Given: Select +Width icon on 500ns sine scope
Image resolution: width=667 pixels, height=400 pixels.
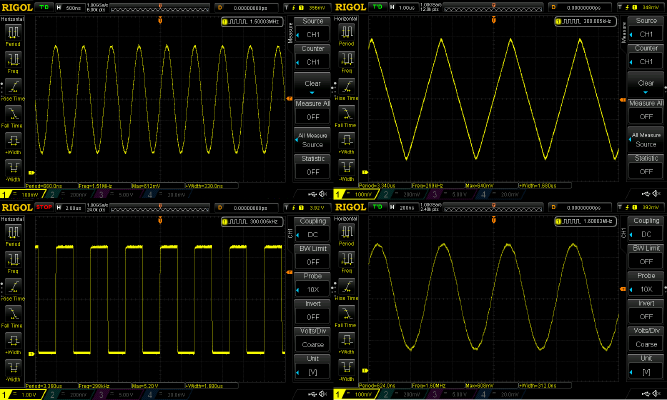Looking at the screenshot, I should point(13,140).
